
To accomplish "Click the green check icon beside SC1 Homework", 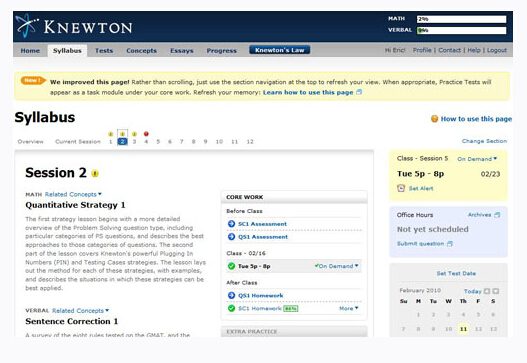I will (x=231, y=308).
